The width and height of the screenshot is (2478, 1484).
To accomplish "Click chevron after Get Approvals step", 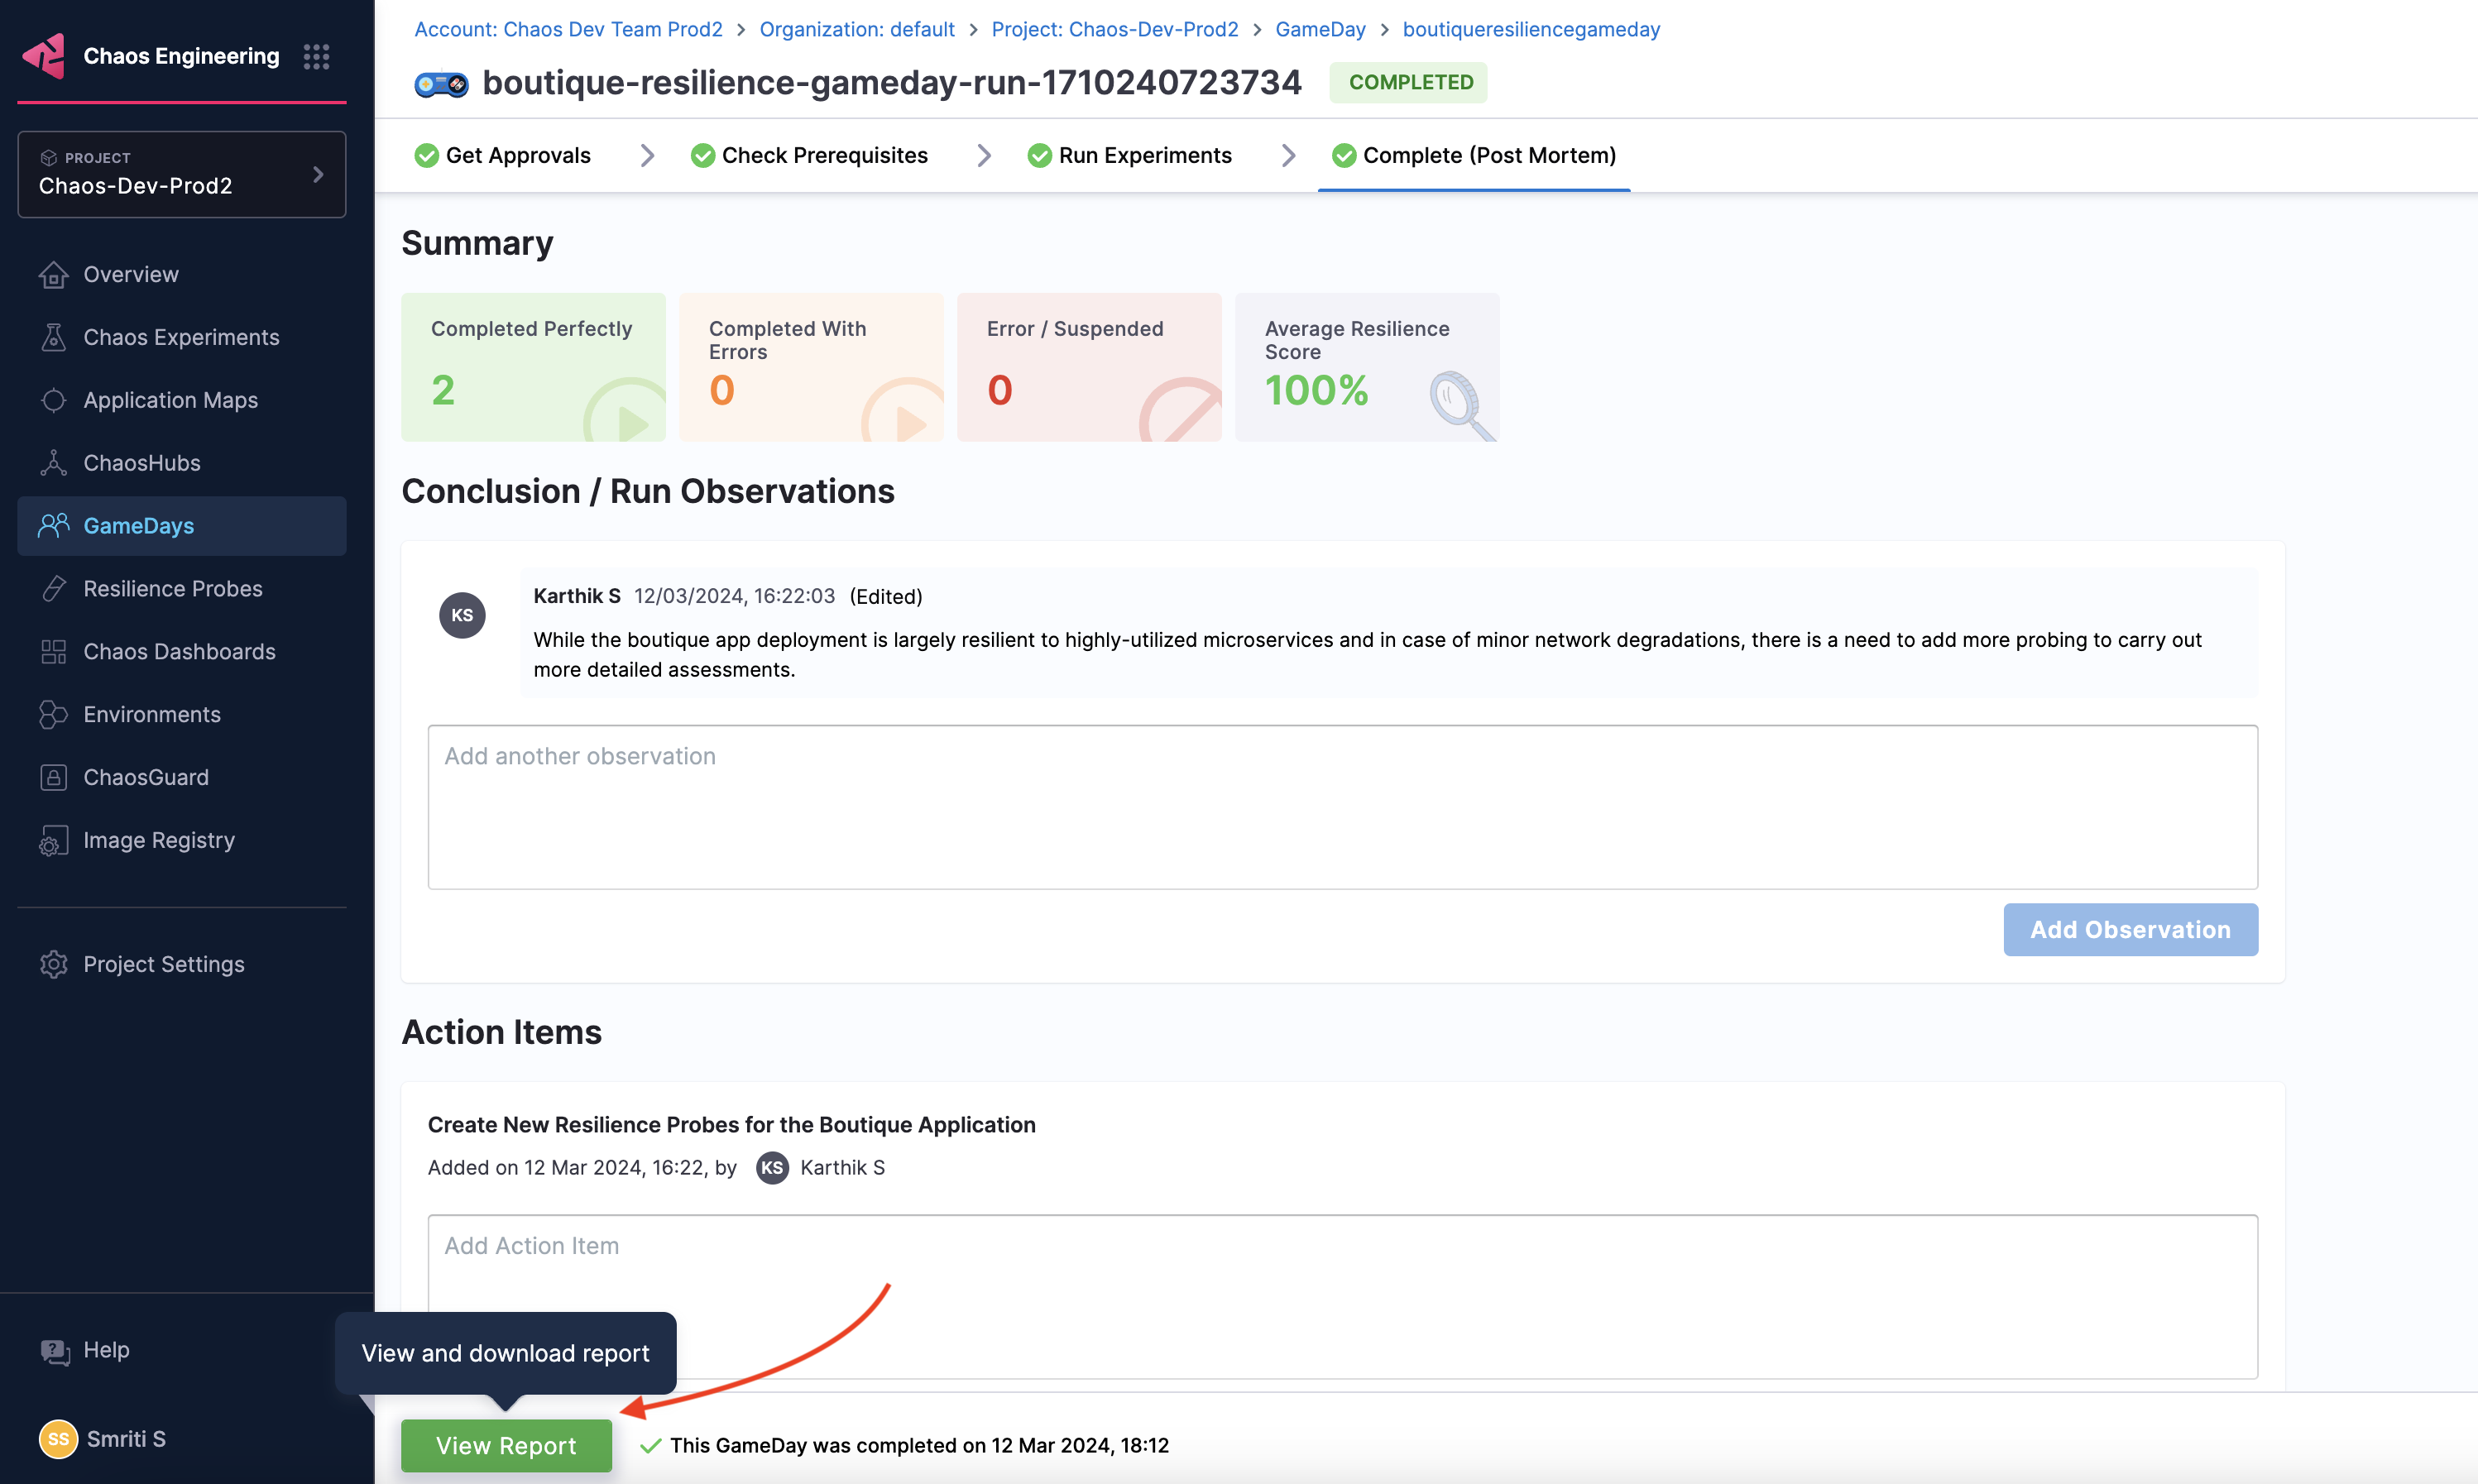I will 647,155.
